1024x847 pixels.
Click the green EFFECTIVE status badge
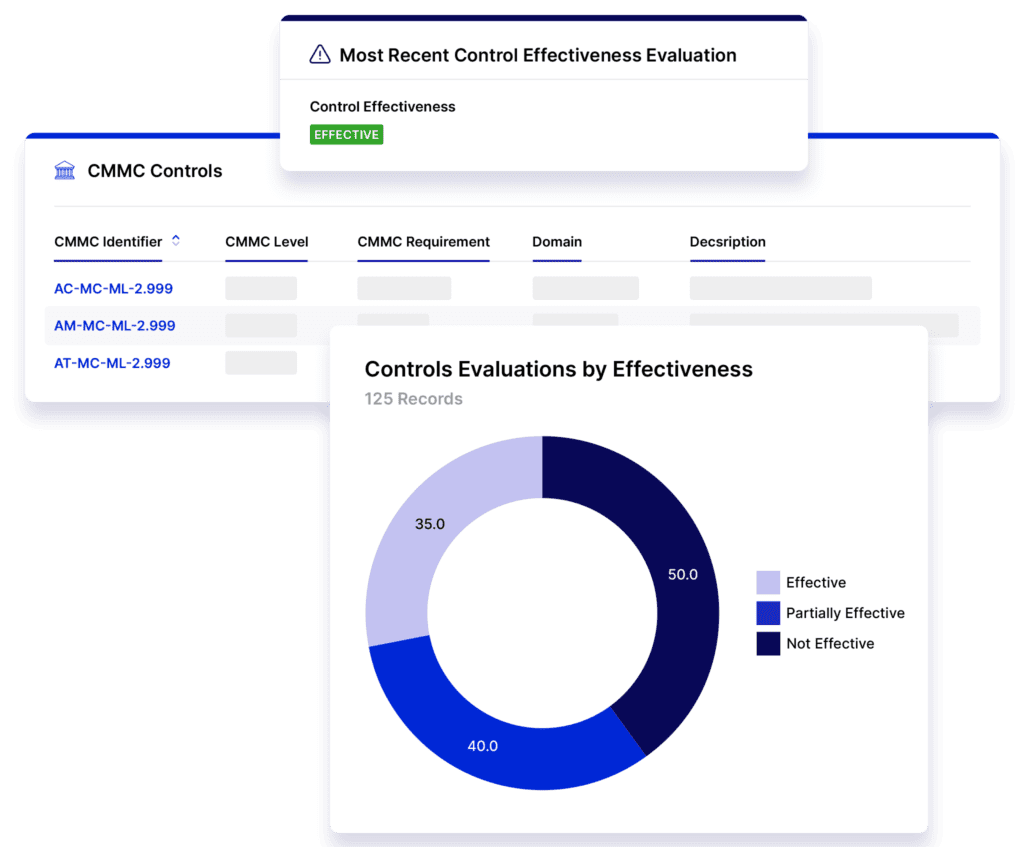346,135
